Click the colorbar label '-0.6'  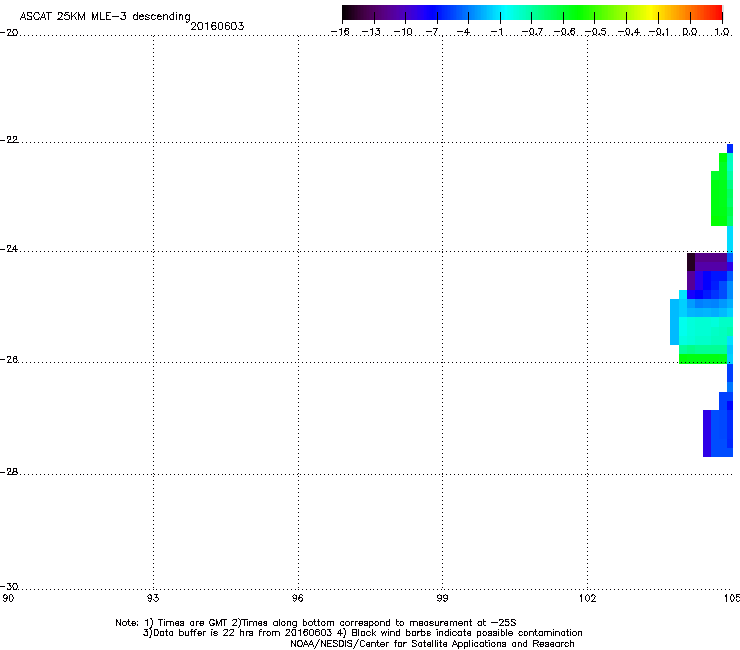click(x=564, y=32)
